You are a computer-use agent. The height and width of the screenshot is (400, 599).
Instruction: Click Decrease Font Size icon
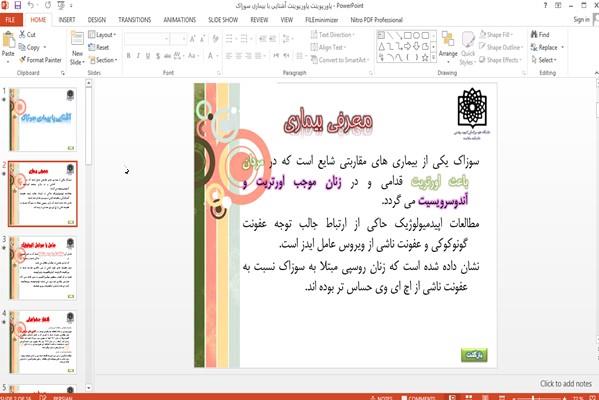(202, 39)
